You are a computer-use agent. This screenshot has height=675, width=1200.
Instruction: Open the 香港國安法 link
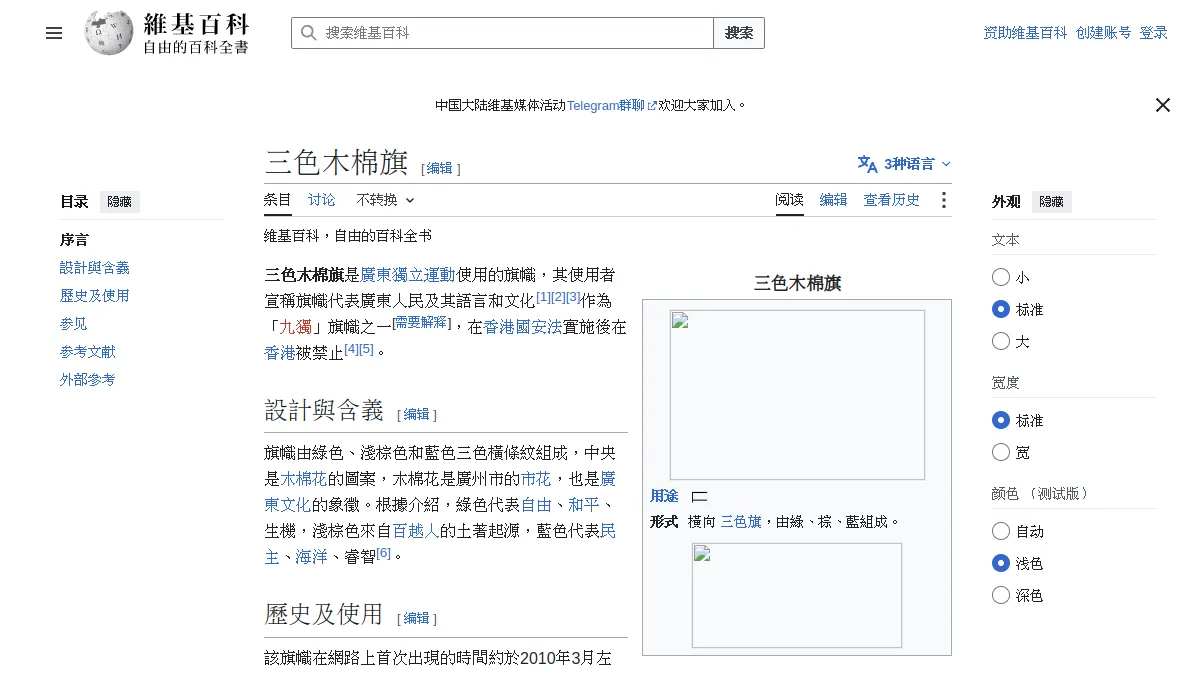(x=523, y=326)
